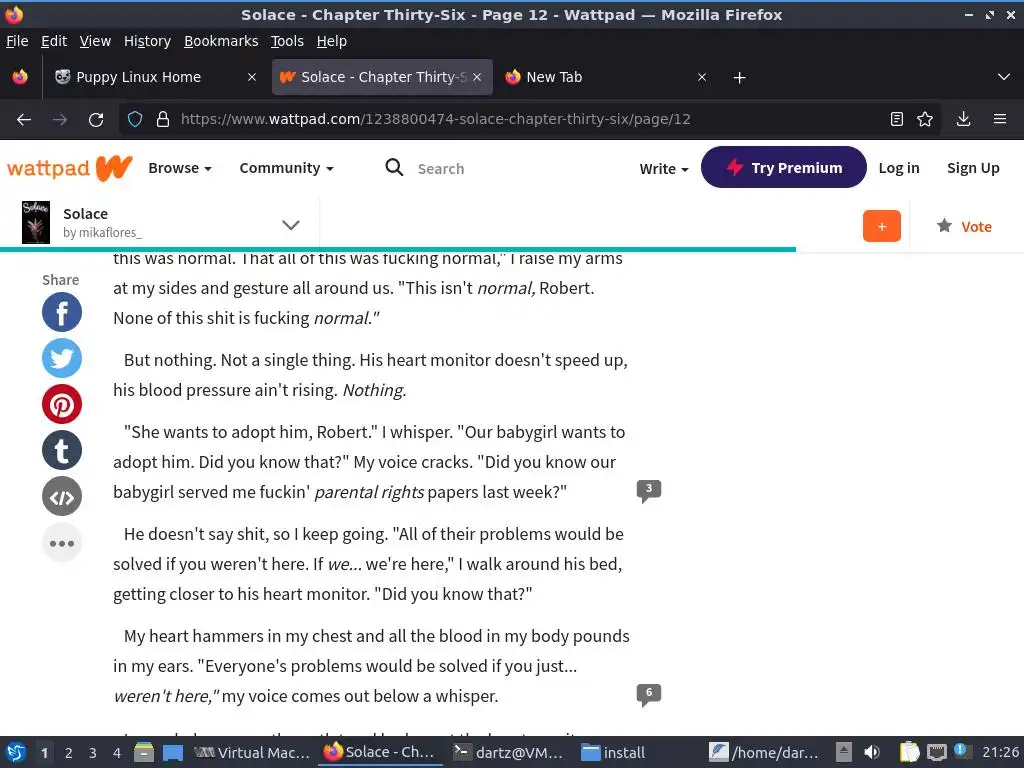Viewport: 1024px width, 768px height.
Task: Open the File menu
Action: pyautogui.click(x=17, y=41)
